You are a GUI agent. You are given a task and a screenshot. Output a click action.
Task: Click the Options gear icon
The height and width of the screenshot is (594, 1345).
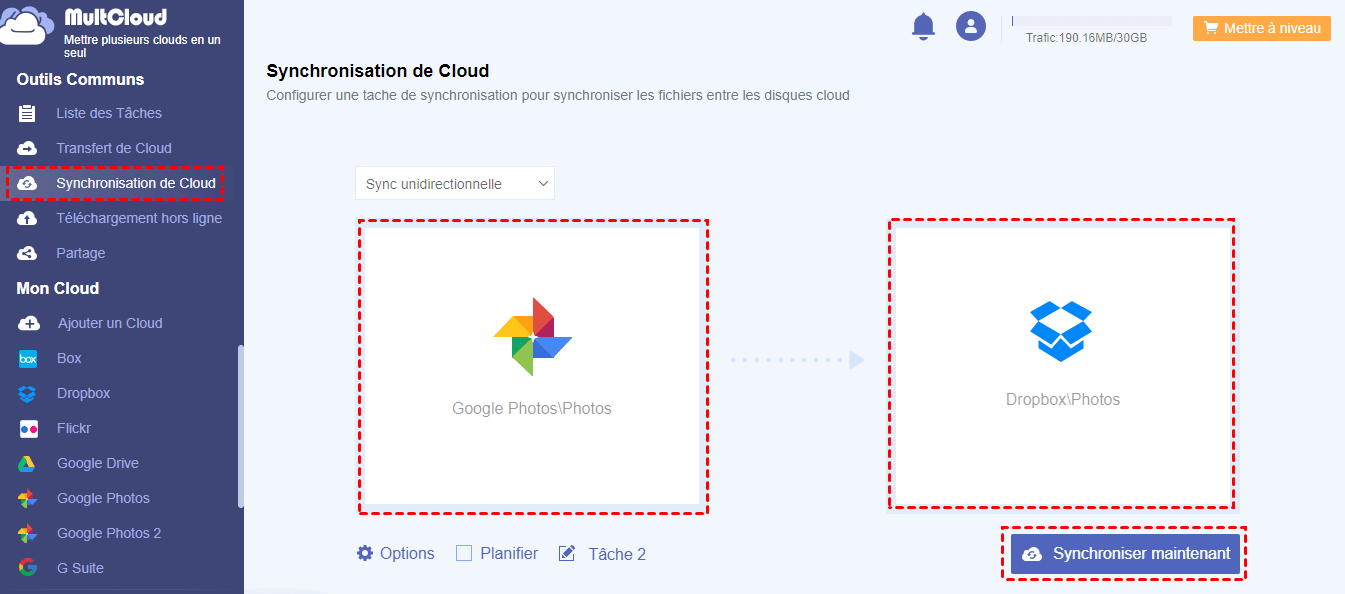365,553
